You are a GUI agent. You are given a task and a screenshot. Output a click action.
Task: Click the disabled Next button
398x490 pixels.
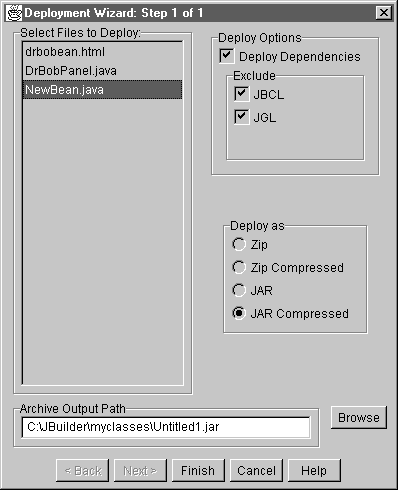pos(140,471)
